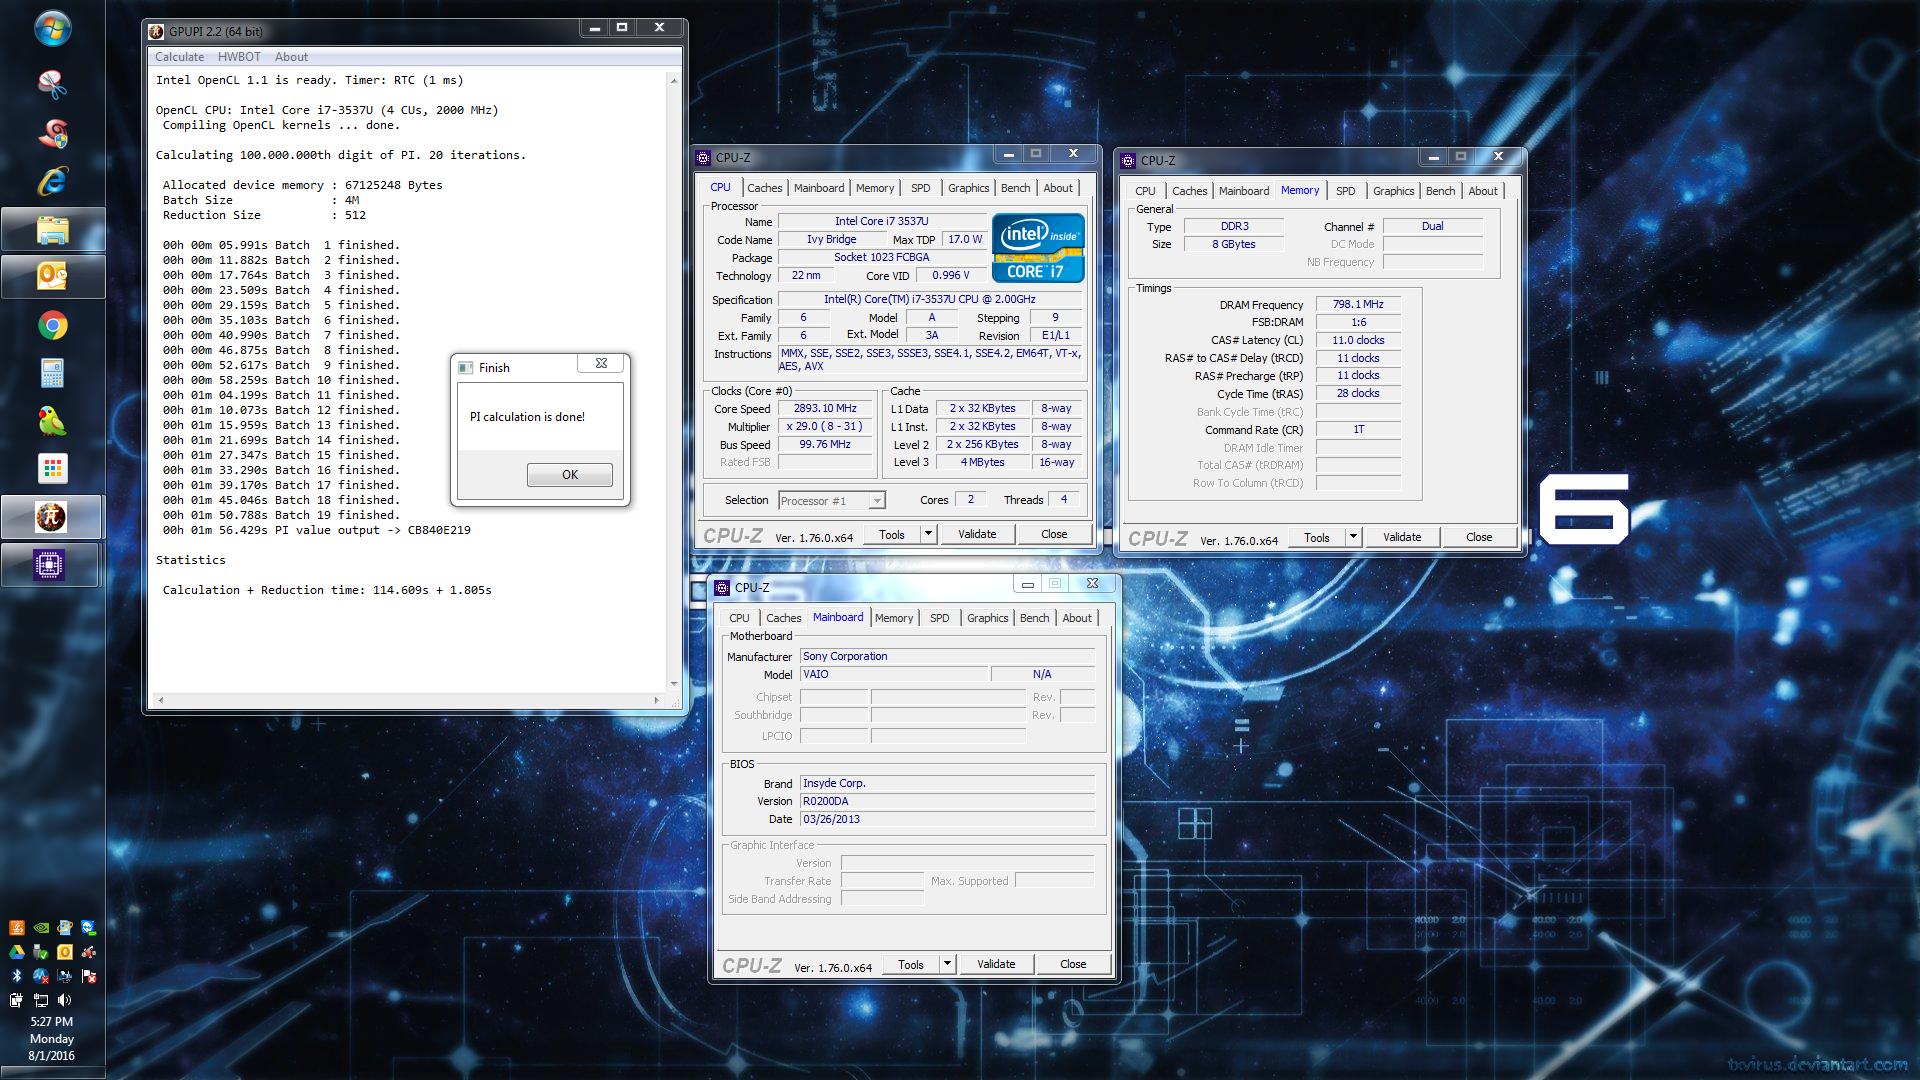
Task: Launch the Snipping Tool from taskbar
Action: [x=52, y=84]
